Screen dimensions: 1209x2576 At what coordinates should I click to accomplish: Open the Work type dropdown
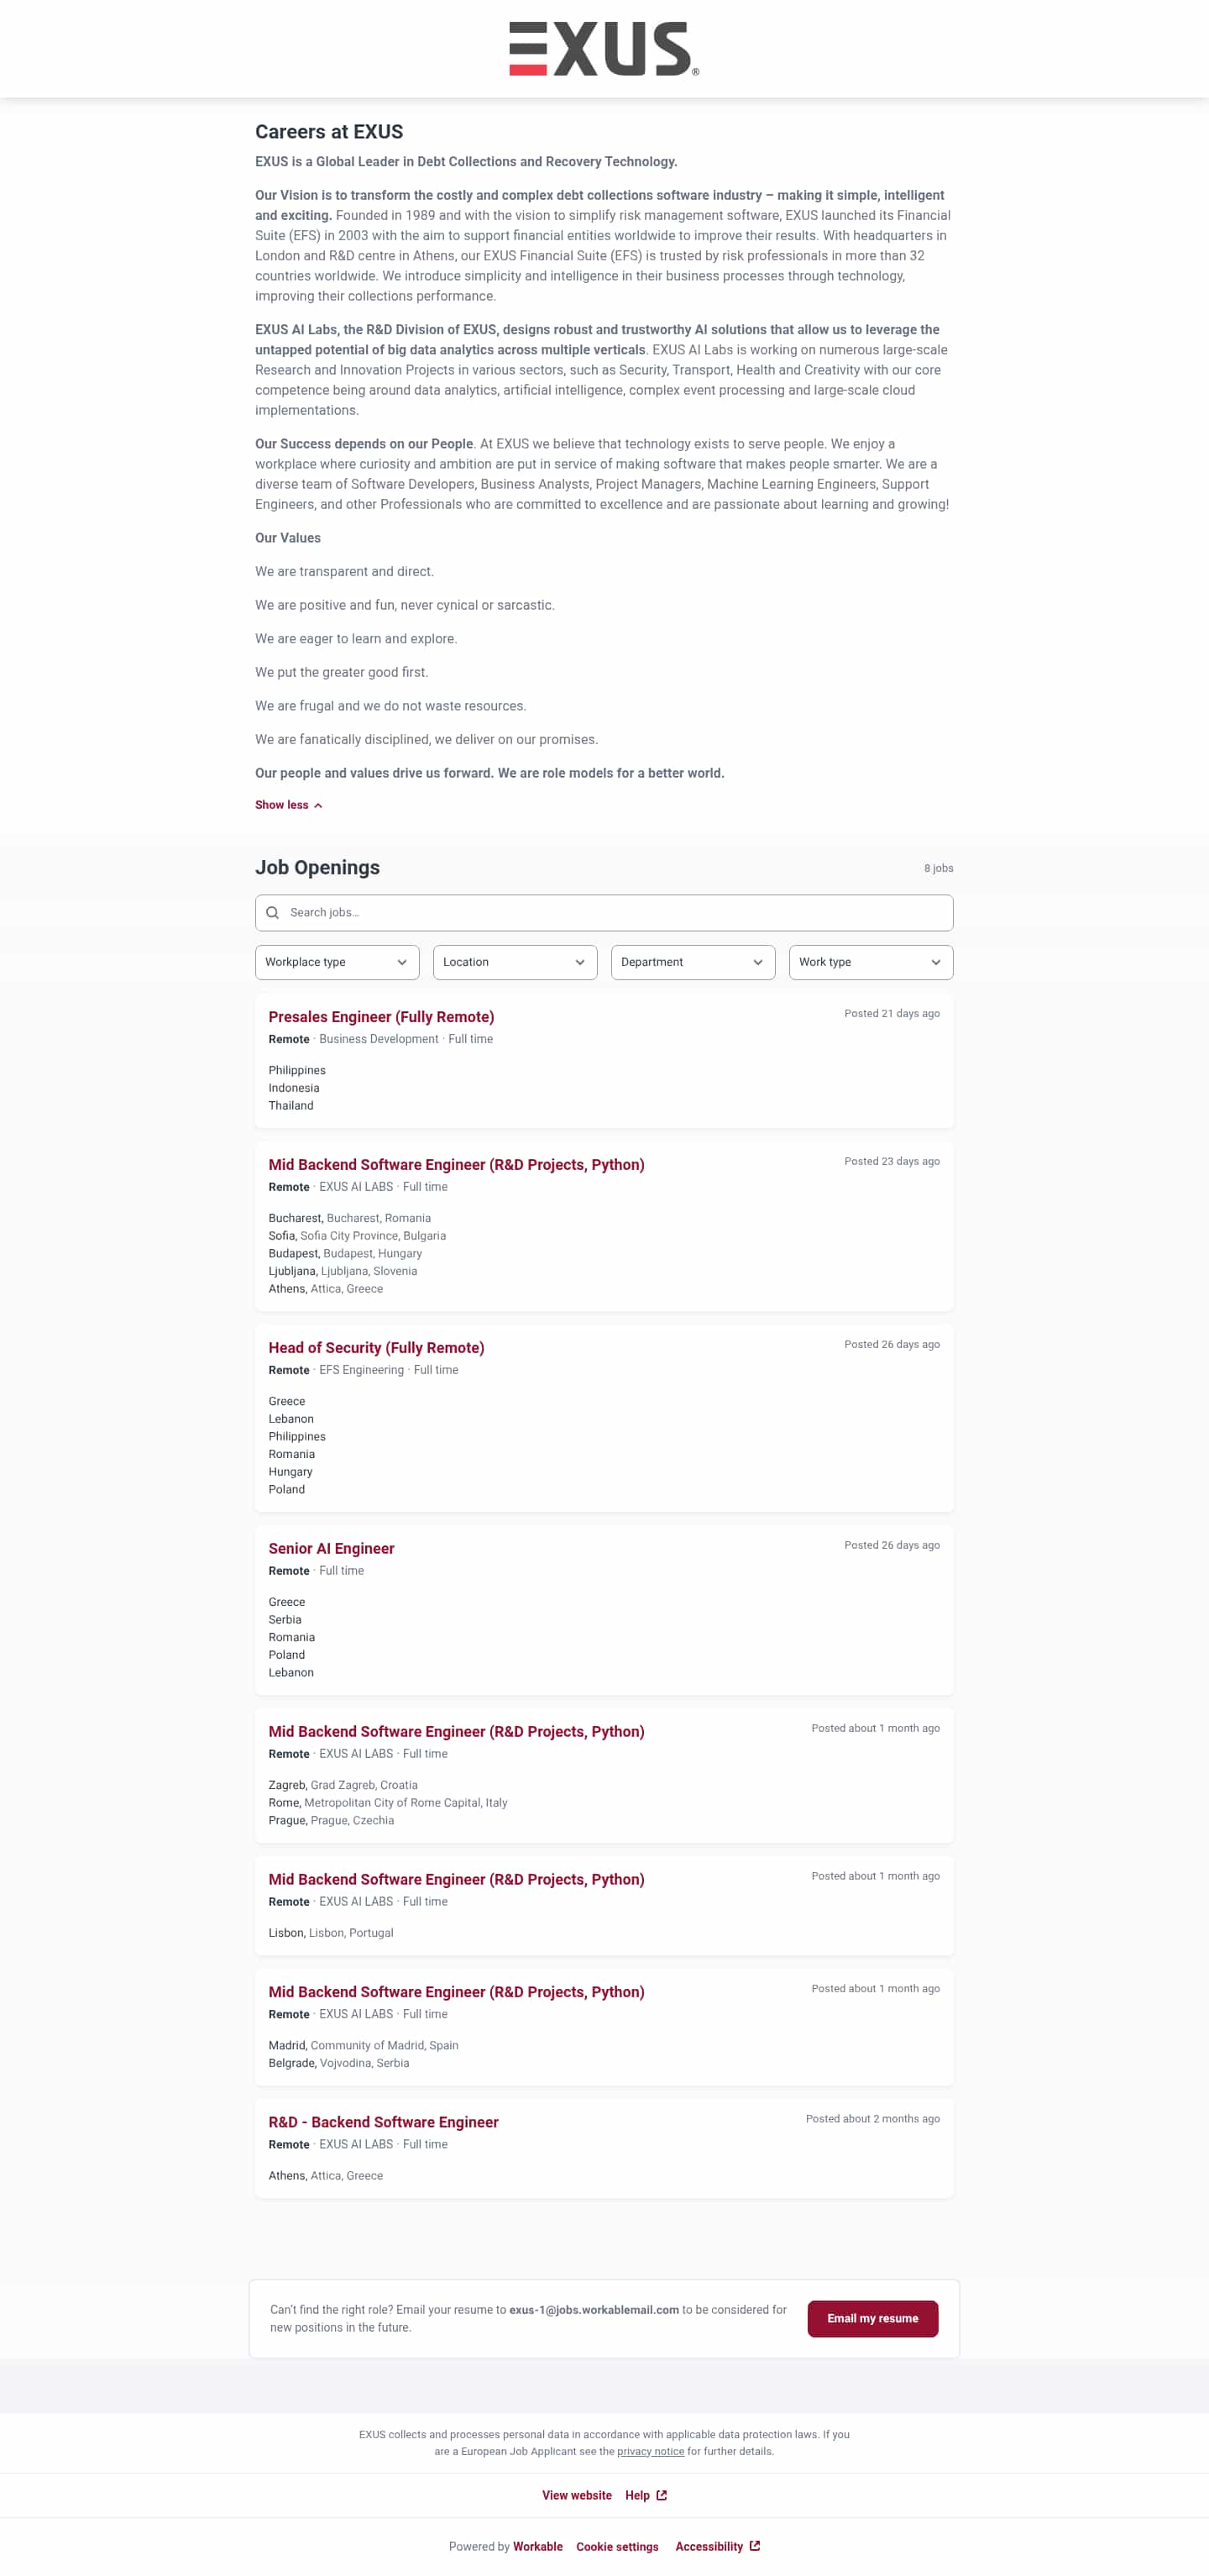pyautogui.click(x=871, y=961)
